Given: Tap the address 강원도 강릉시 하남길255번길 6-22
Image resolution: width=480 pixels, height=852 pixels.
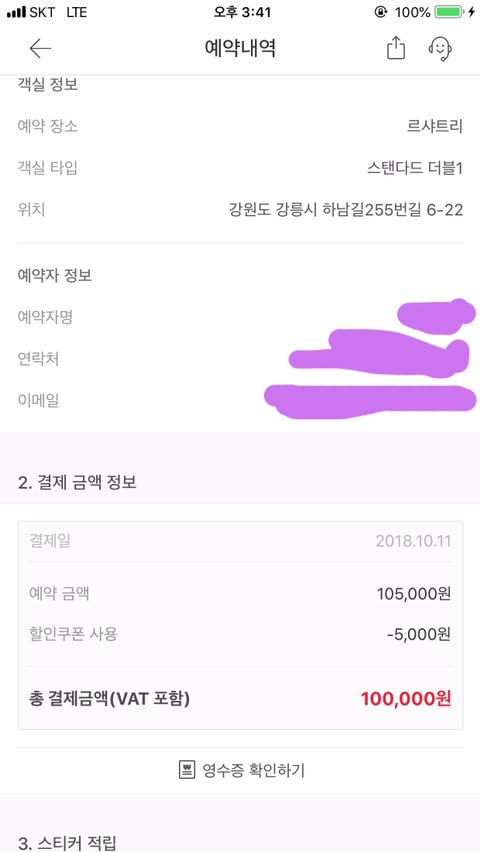Looking at the screenshot, I should coord(346,210).
